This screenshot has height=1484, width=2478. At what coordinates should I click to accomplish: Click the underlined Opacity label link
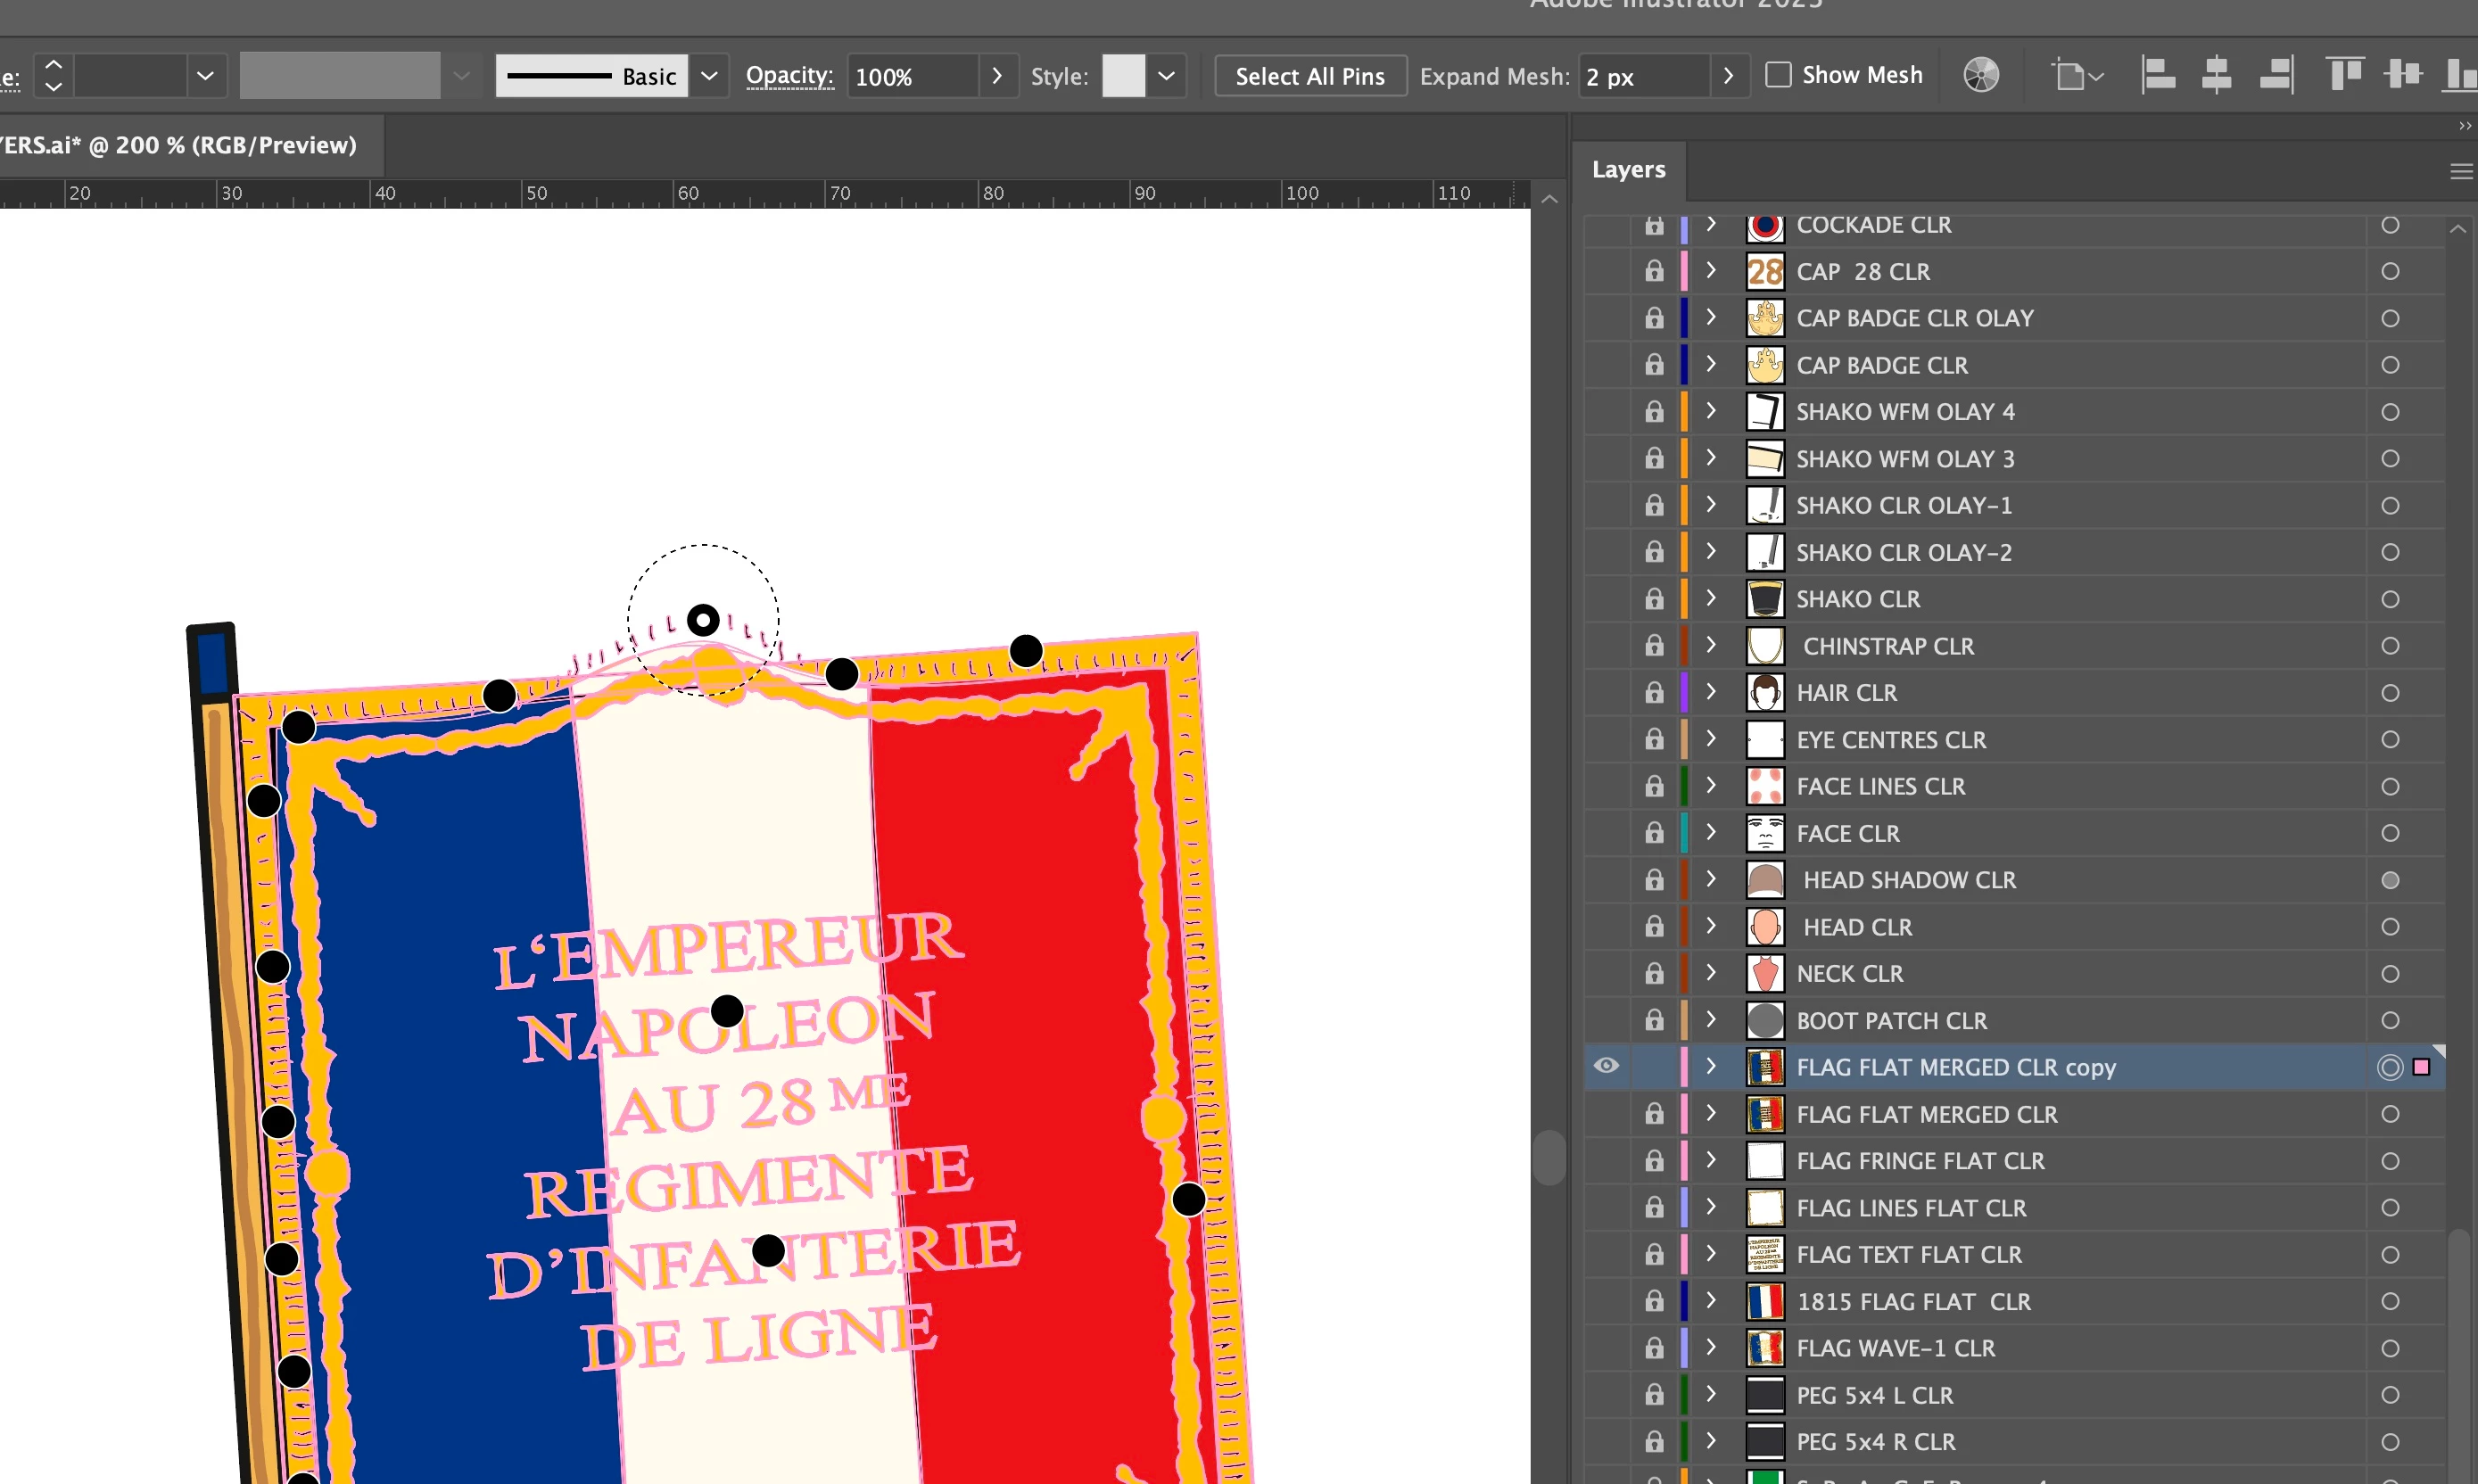(x=789, y=76)
